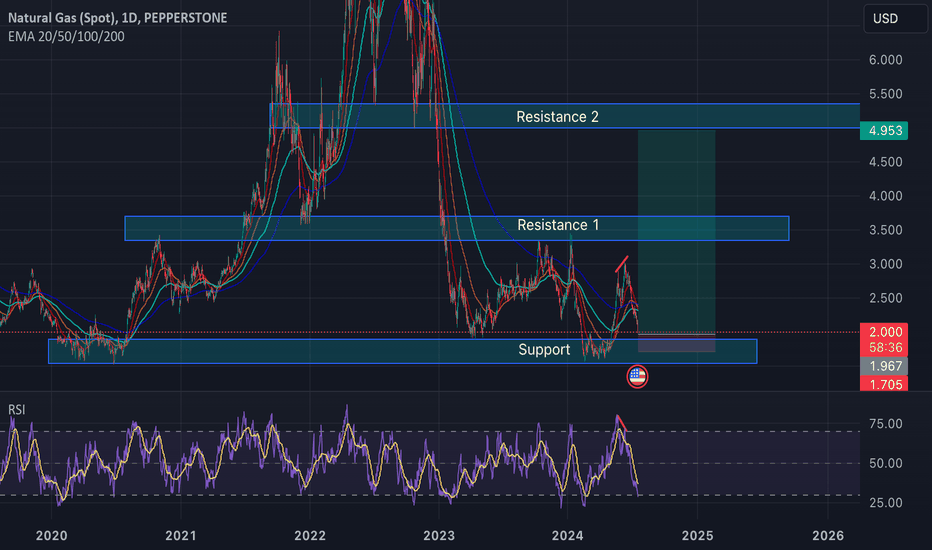932x550 pixels.
Task: Click the 58:36 countdown timer tag
Action: 884,348
